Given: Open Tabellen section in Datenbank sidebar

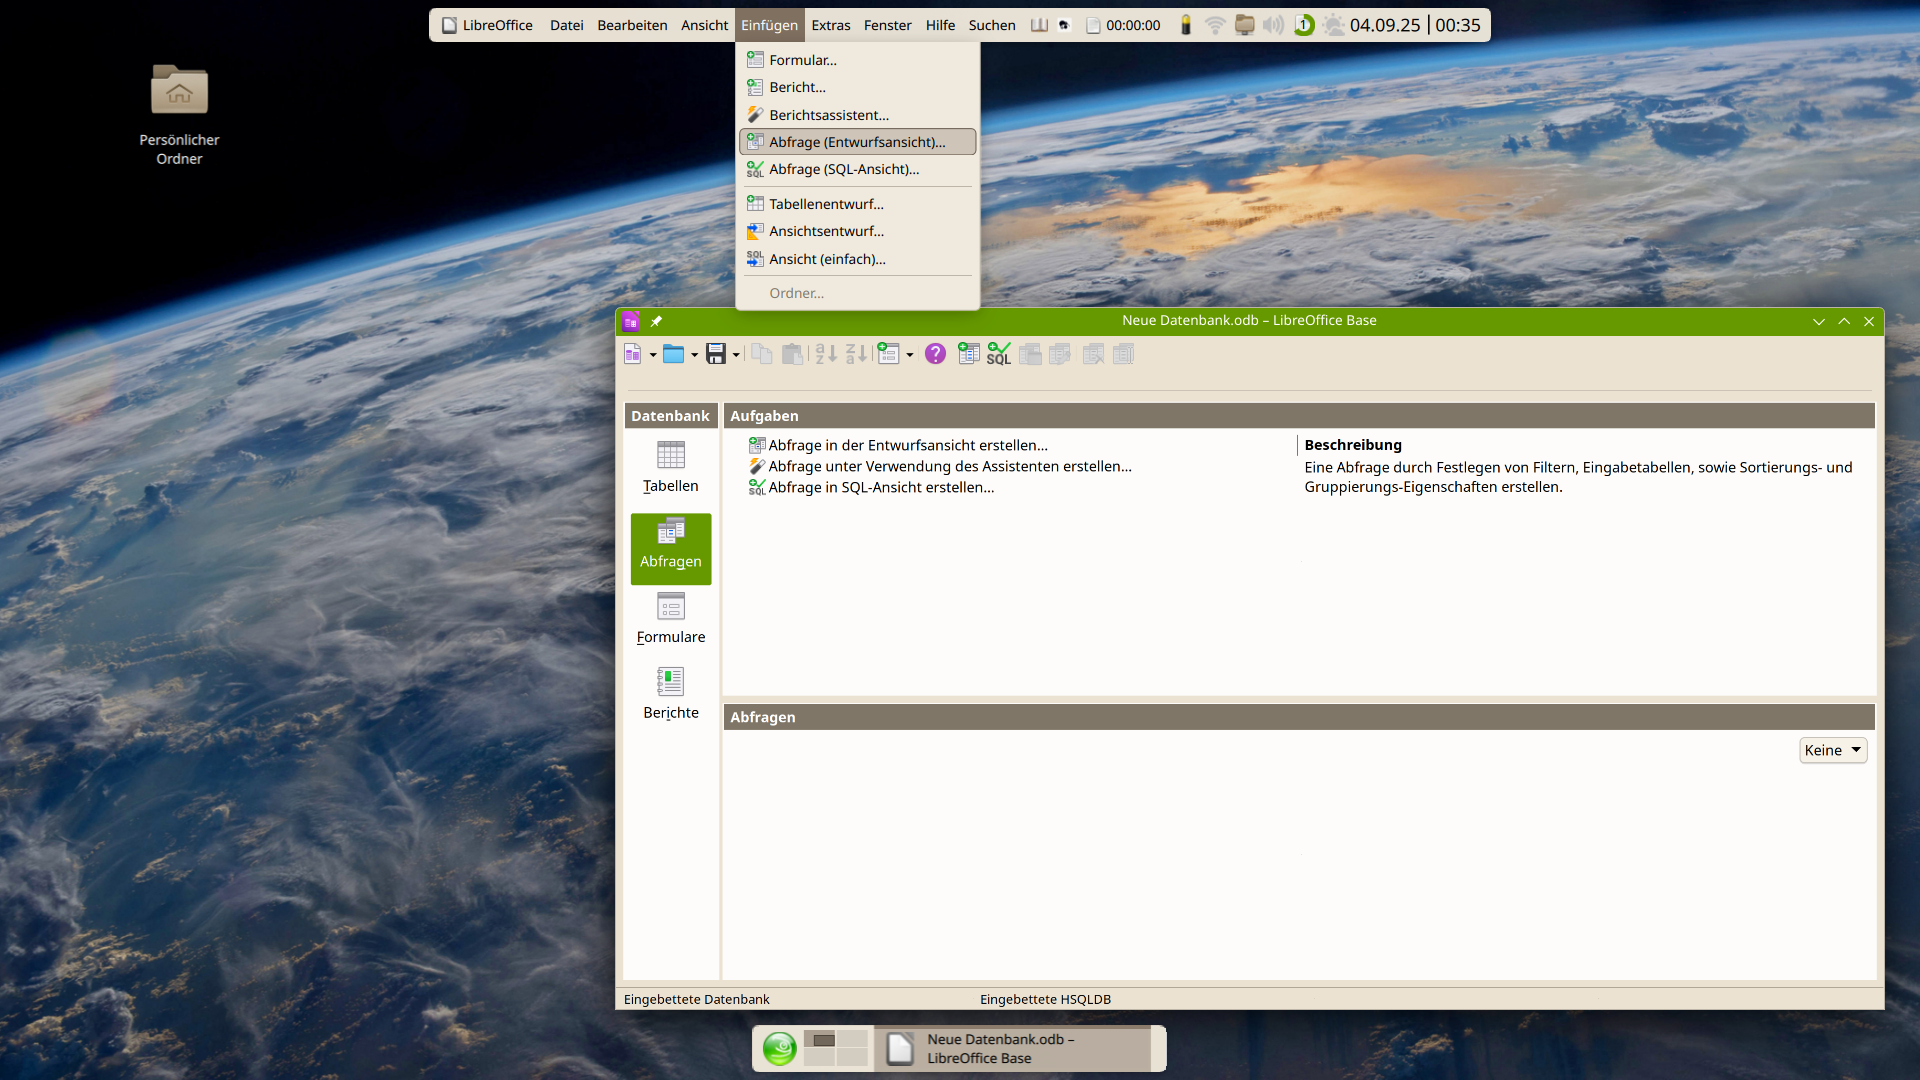Looking at the screenshot, I should [x=670, y=467].
